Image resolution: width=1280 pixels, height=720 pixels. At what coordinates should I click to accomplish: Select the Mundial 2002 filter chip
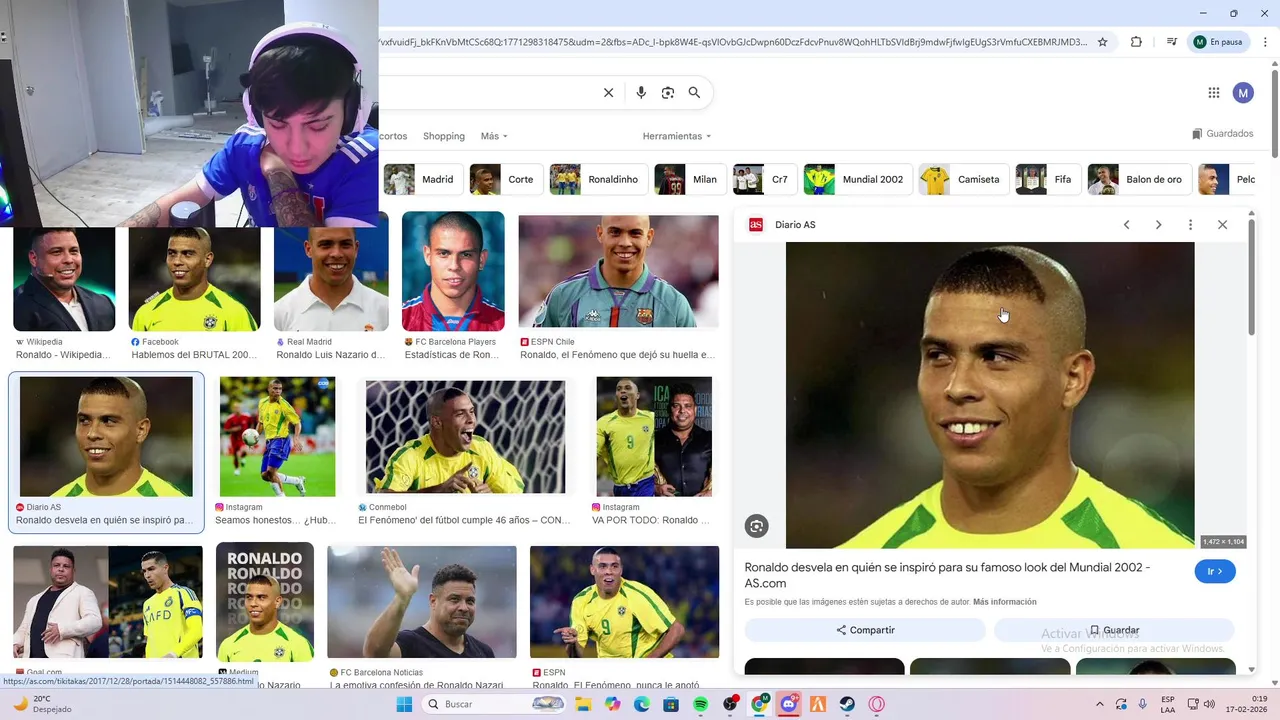coord(857,180)
